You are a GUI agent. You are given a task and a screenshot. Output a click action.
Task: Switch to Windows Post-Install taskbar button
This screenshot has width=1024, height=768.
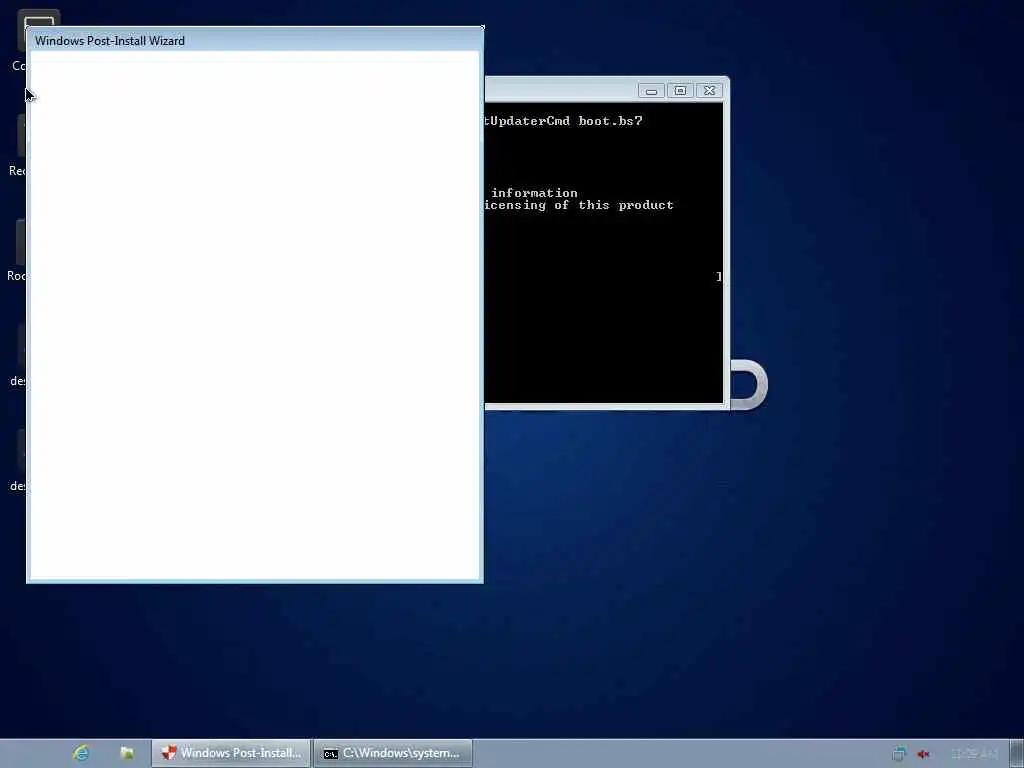point(231,753)
